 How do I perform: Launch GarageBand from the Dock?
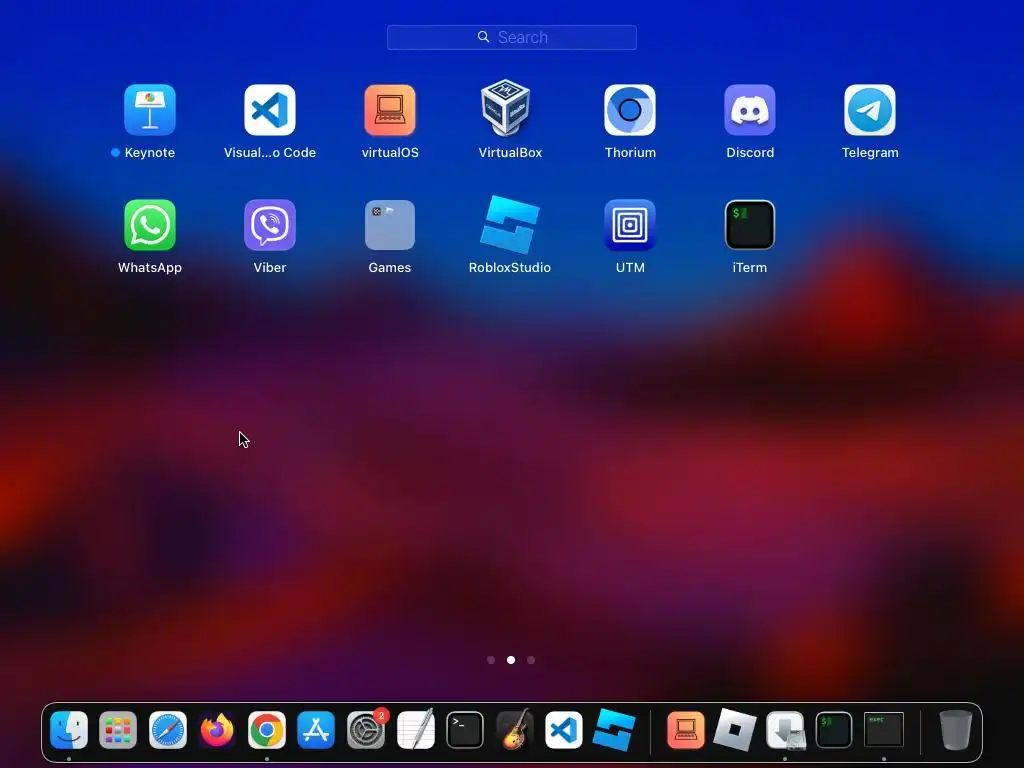point(515,729)
